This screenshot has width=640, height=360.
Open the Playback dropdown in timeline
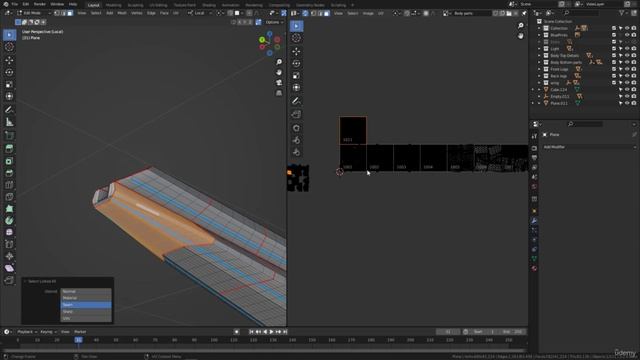tap(27, 332)
